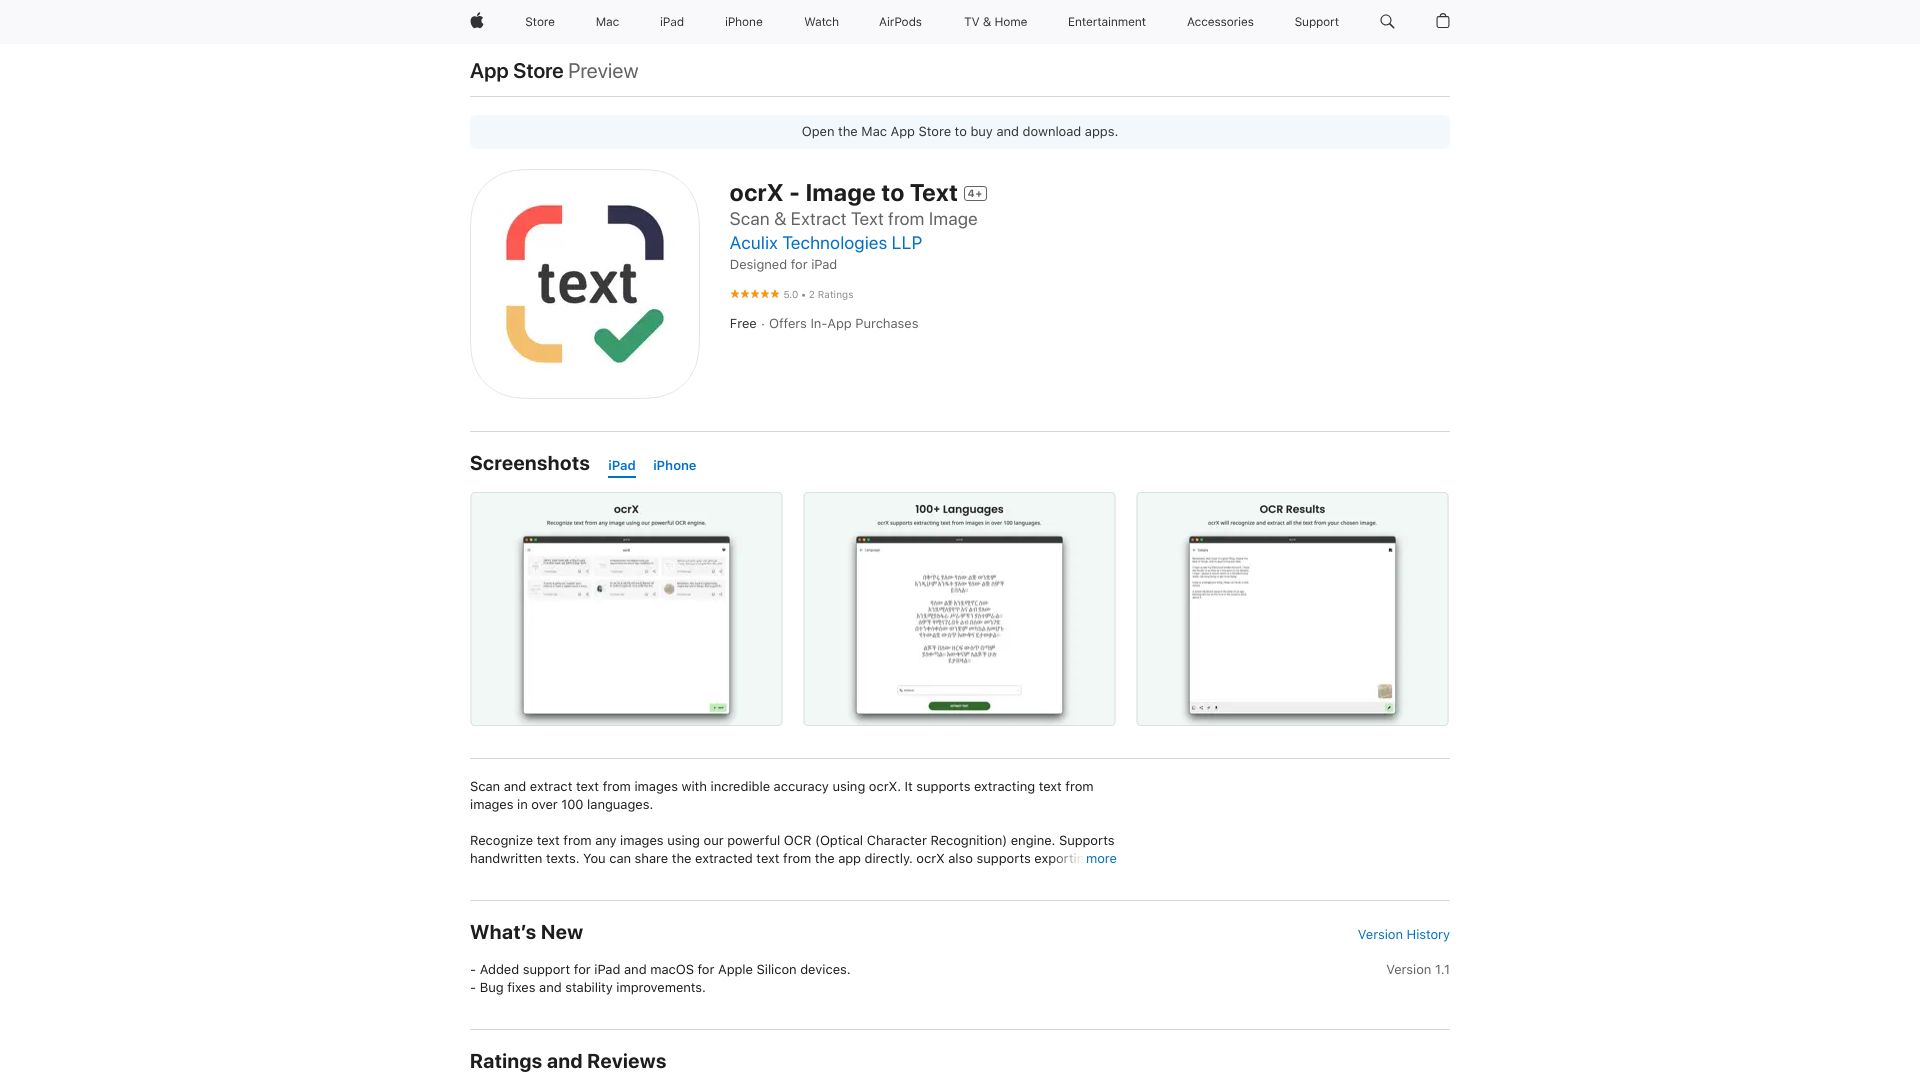The image size is (1920, 1080).
Task: Click the third iPad screenshot thumbnail
Action: pyautogui.click(x=1292, y=608)
